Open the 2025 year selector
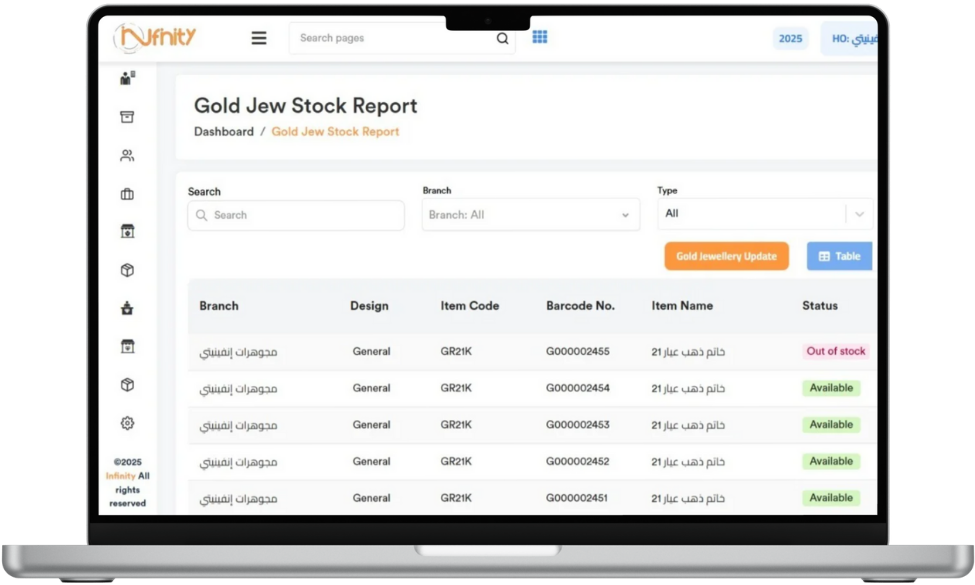 click(790, 39)
